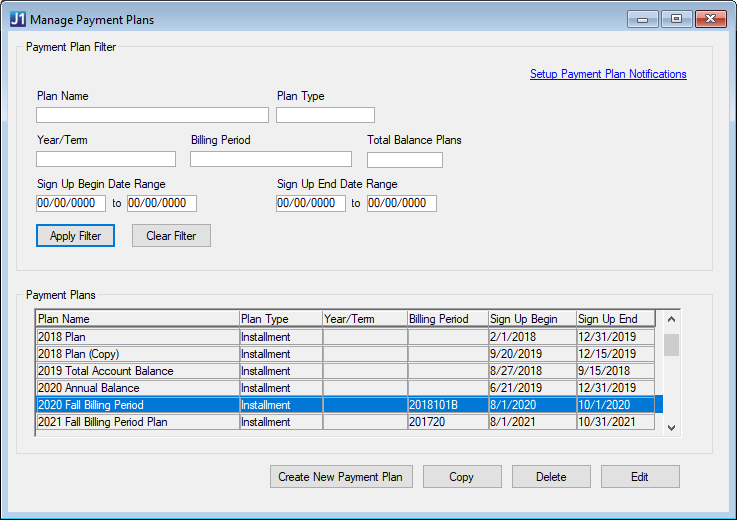Select the Billing Period filter field
This screenshot has height=520, width=737.
[271, 159]
